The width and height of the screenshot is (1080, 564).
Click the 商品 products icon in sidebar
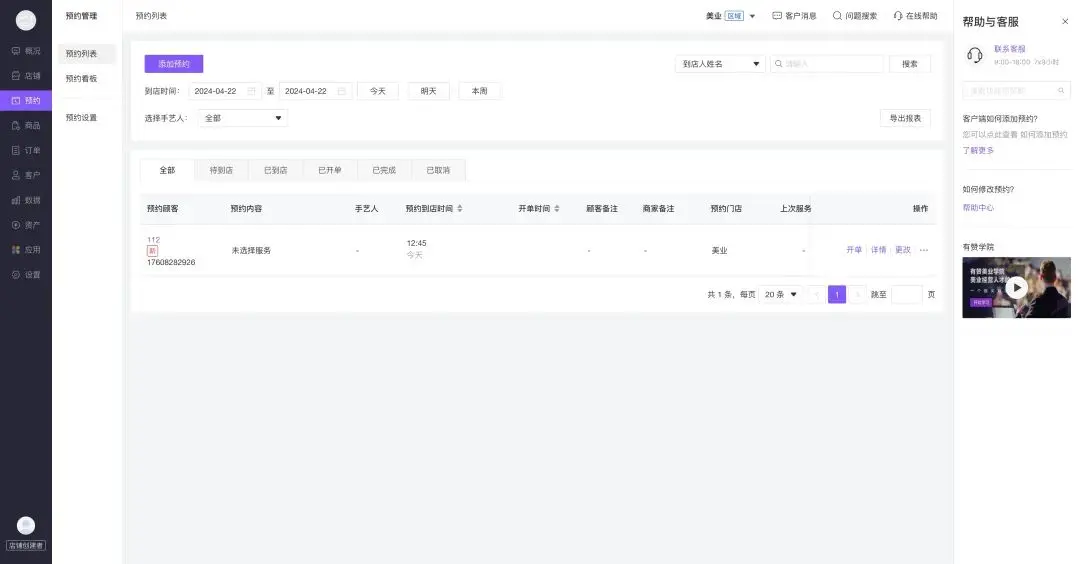coord(16,125)
